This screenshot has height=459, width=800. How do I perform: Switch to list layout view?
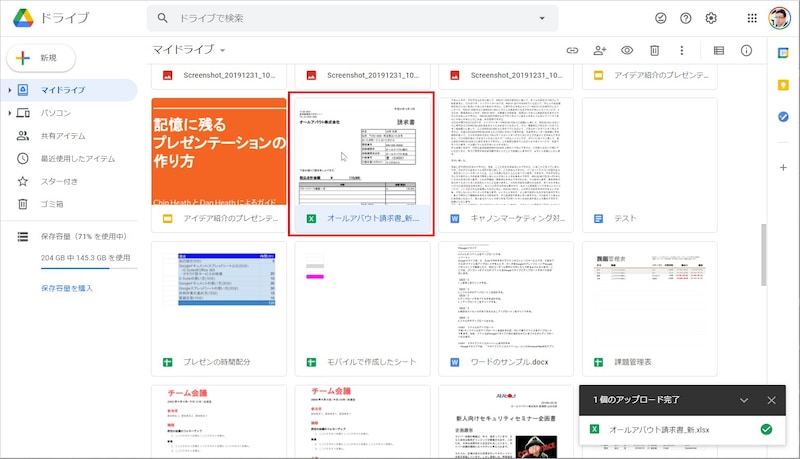pyautogui.click(x=719, y=50)
